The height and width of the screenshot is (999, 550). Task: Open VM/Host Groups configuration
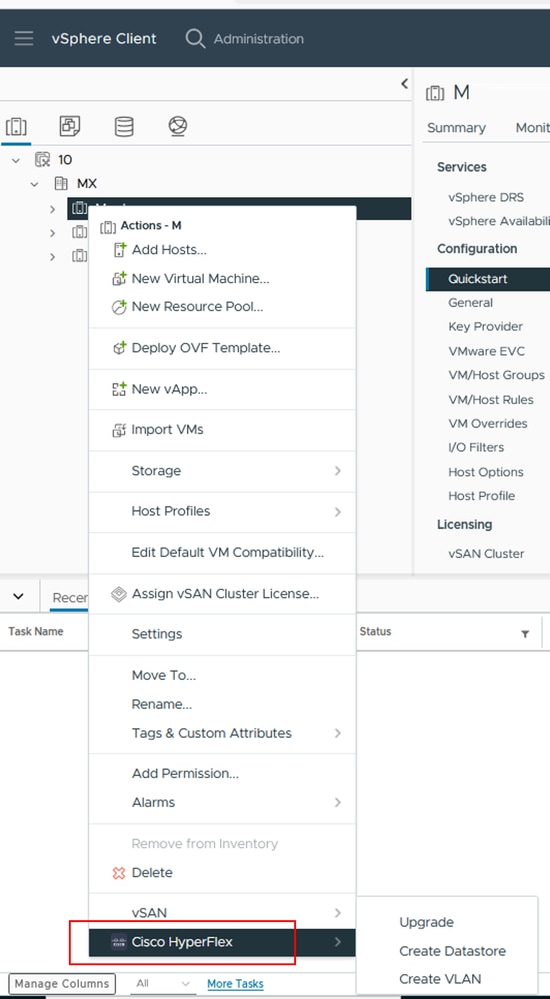[x=496, y=375]
